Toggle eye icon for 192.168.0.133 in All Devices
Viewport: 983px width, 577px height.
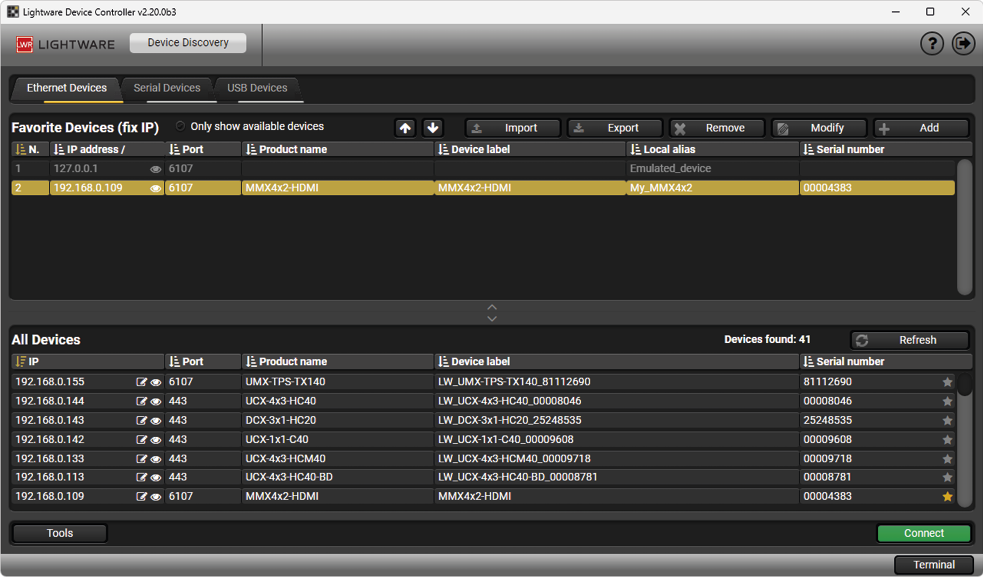coord(156,459)
